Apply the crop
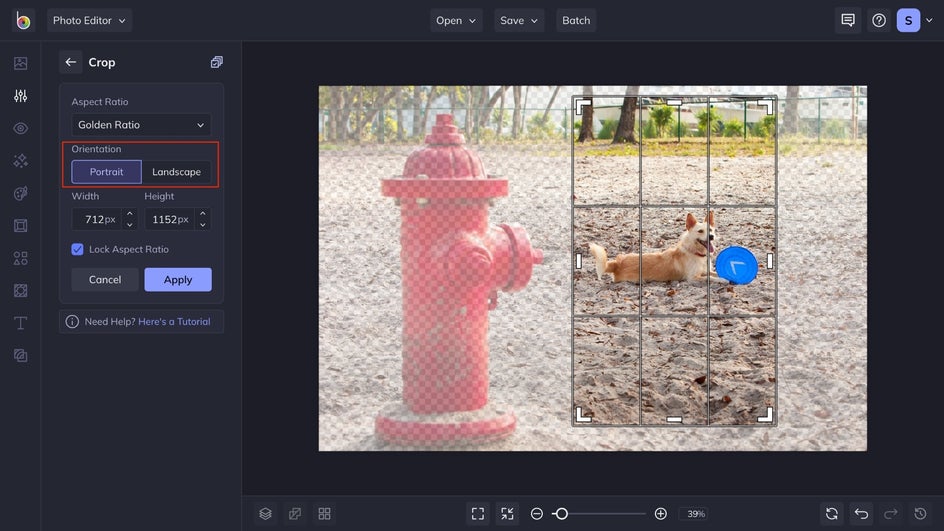The width and height of the screenshot is (944, 531). (x=178, y=279)
